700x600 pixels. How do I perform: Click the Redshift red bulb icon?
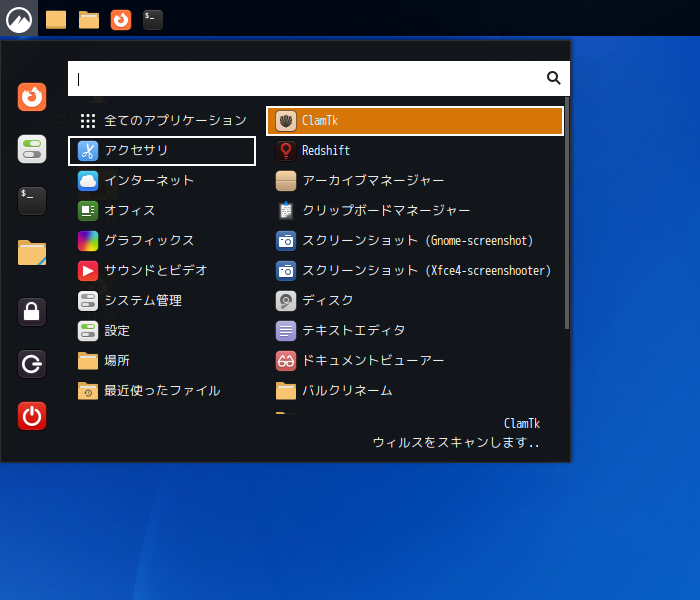(286, 151)
